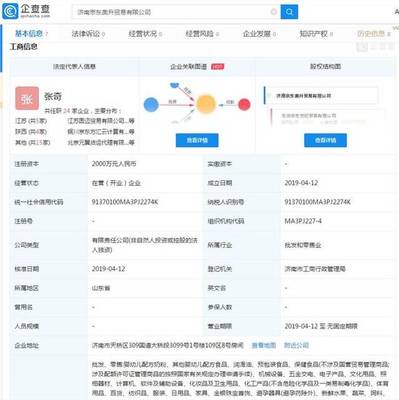Click the taxpayer ID number value

click(318, 202)
